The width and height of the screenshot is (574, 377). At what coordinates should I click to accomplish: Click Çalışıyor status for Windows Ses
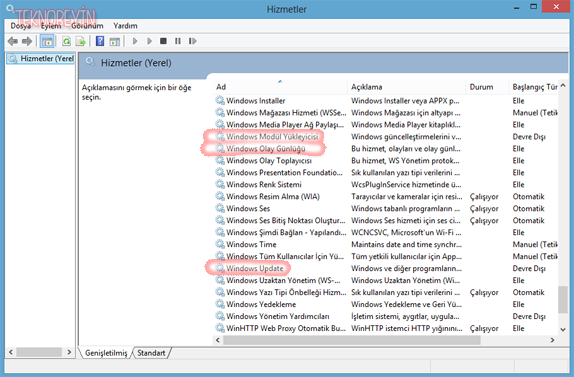tap(484, 208)
